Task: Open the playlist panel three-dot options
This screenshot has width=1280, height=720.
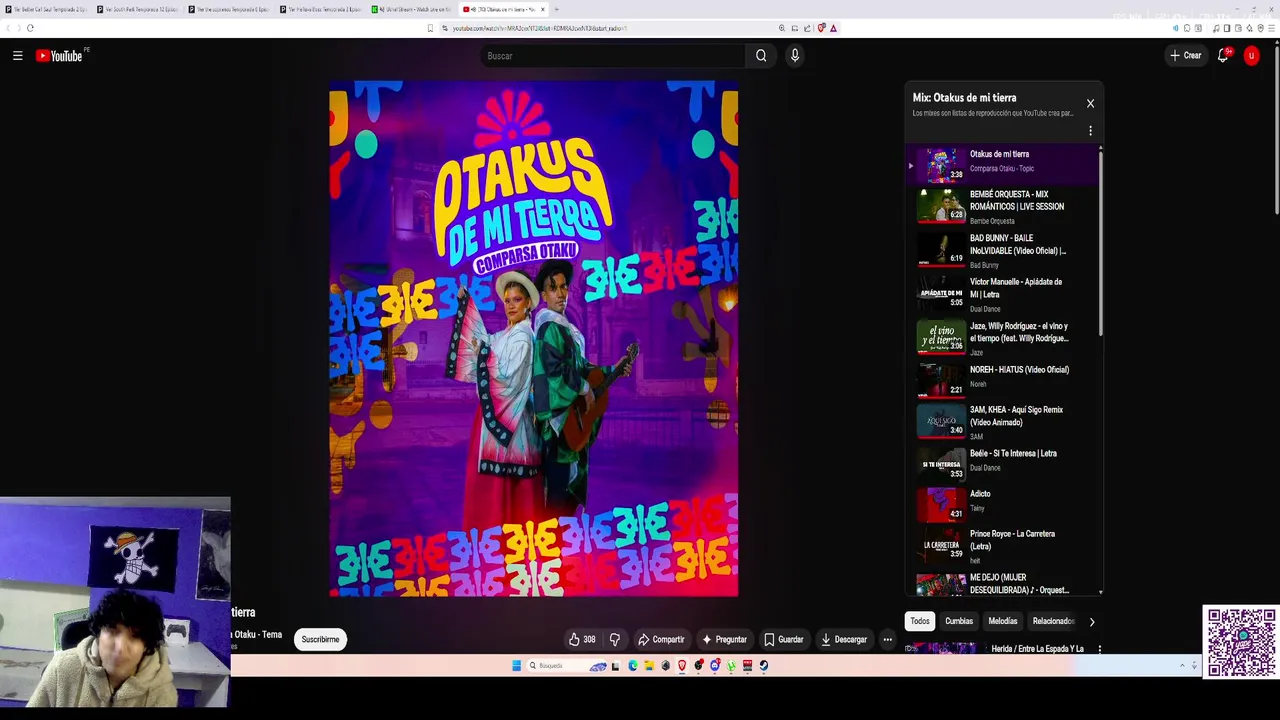Action: point(1090,130)
